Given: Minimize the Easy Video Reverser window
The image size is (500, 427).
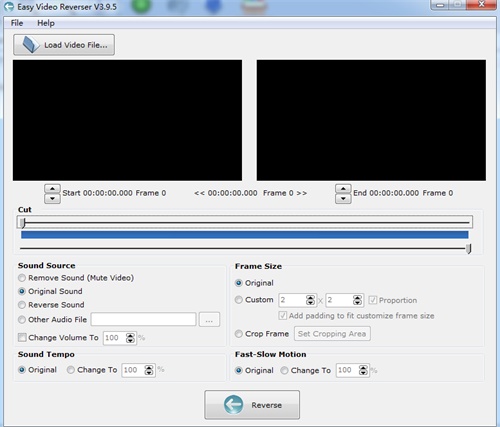Looking at the screenshot, I should [x=441, y=5].
